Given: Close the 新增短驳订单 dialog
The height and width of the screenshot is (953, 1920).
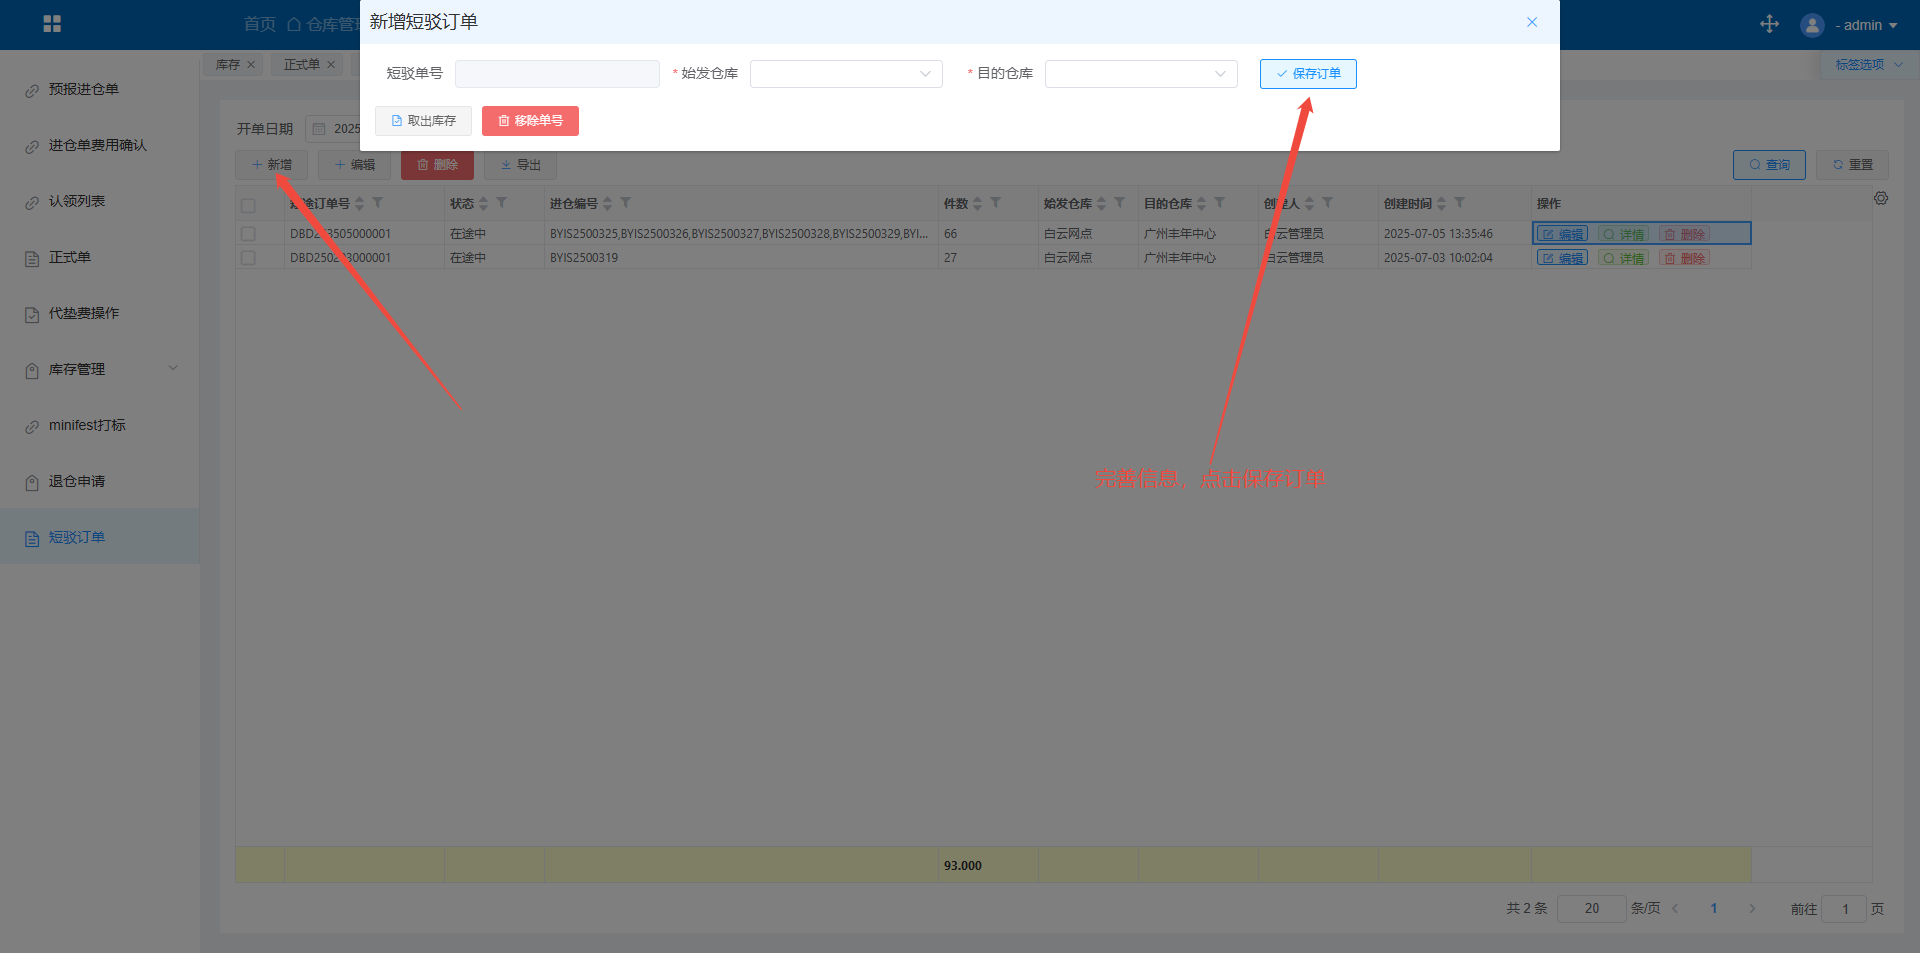Looking at the screenshot, I should pyautogui.click(x=1532, y=22).
